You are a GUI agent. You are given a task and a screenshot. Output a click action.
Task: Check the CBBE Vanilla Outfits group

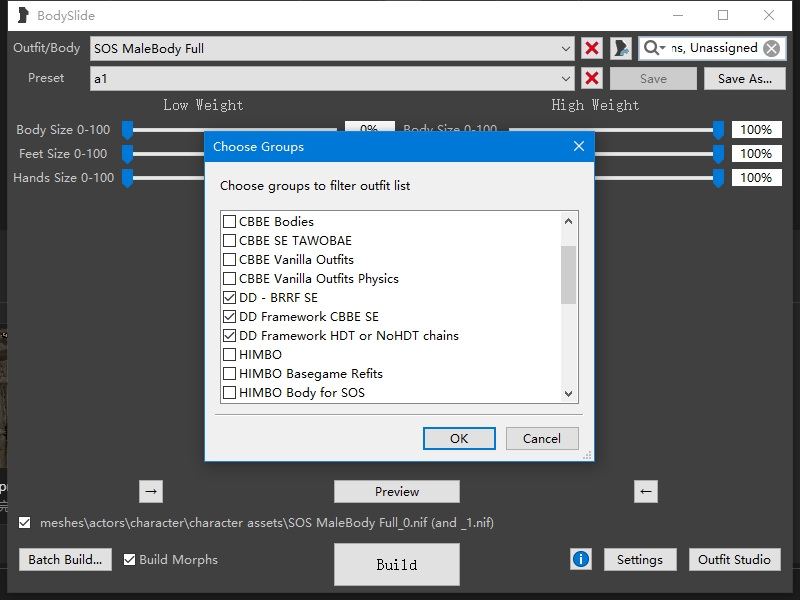[x=230, y=259]
